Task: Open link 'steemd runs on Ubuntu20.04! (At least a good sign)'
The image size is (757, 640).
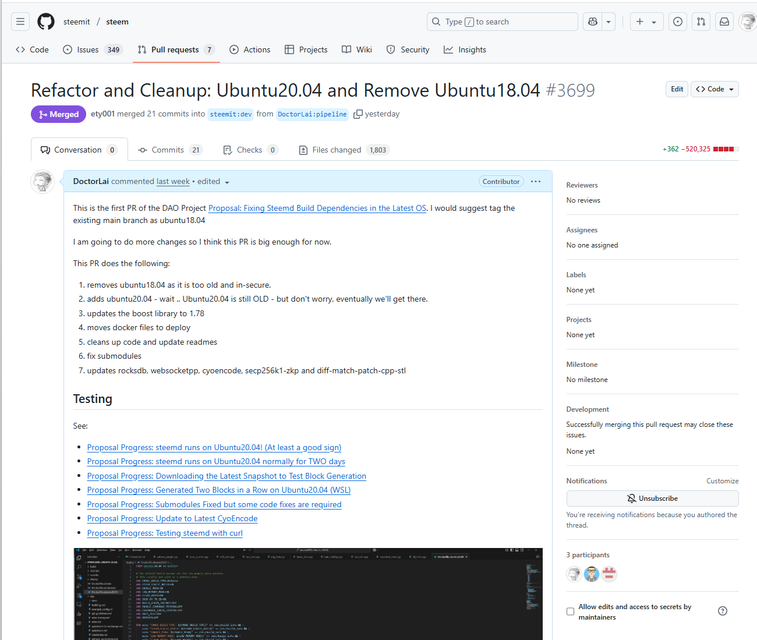Action: (214, 447)
